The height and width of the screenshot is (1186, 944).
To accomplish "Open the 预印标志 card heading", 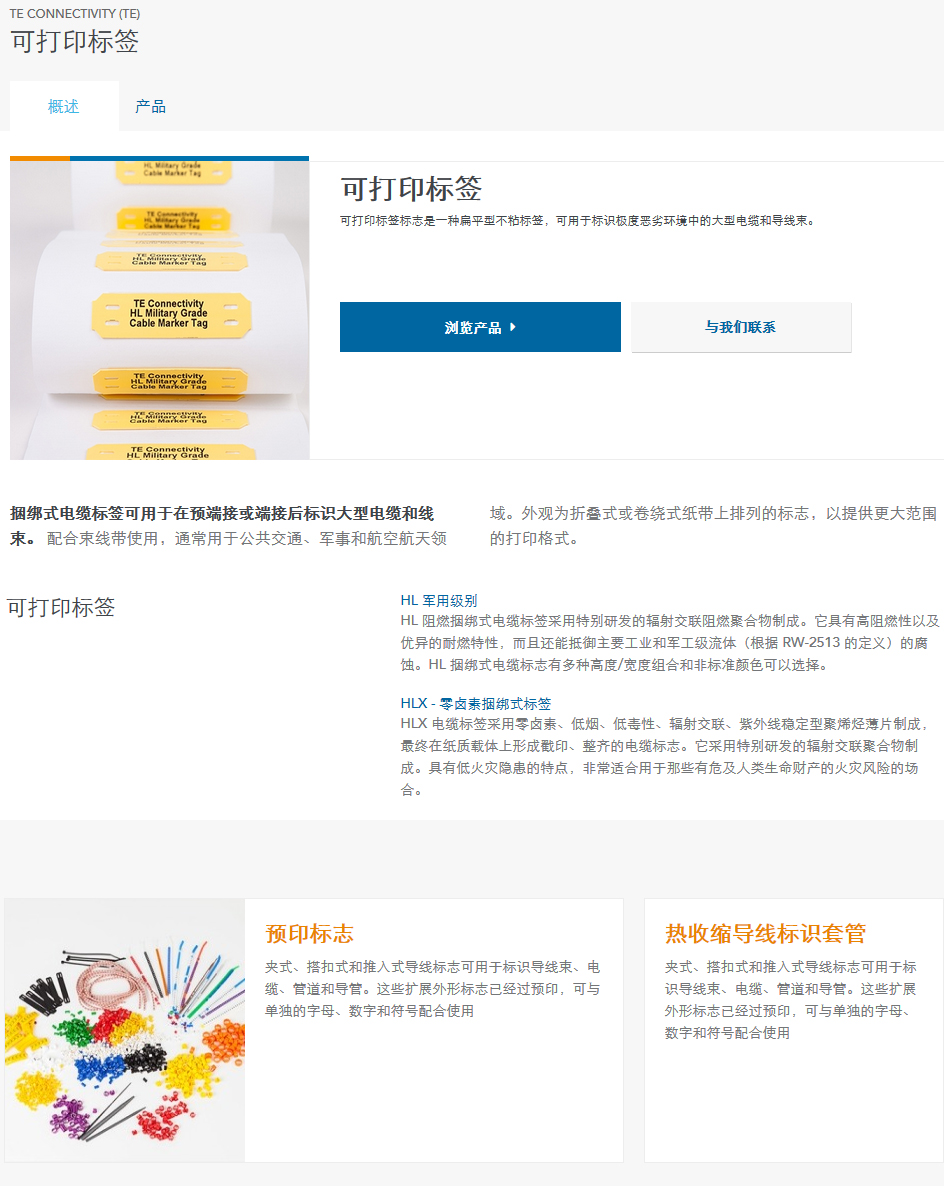I will click(309, 933).
